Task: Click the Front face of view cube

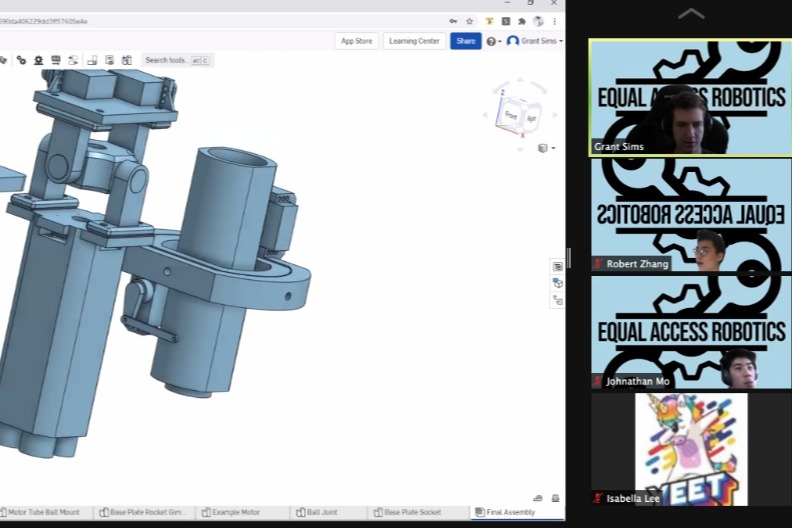Action: coord(511,115)
